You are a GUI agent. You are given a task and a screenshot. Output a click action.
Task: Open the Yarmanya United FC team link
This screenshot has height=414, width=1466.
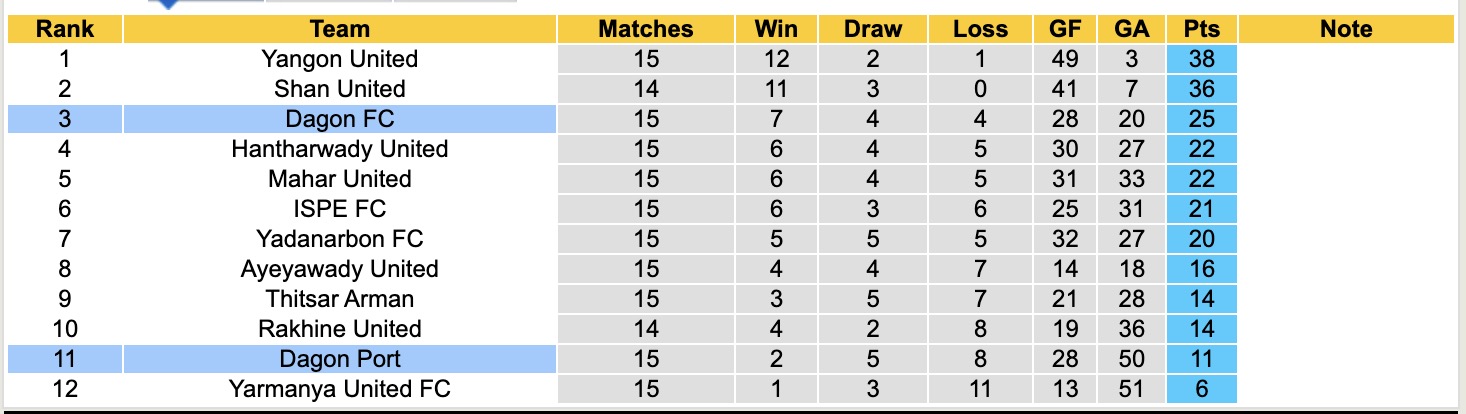pyautogui.click(x=340, y=389)
